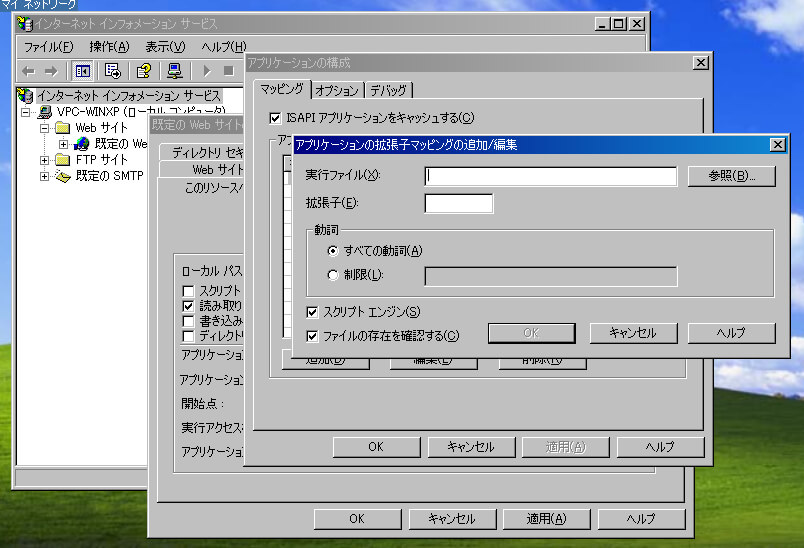Screen dimensions: 804x548
Task: Click the Stop item square icon
Action: pos(228,71)
